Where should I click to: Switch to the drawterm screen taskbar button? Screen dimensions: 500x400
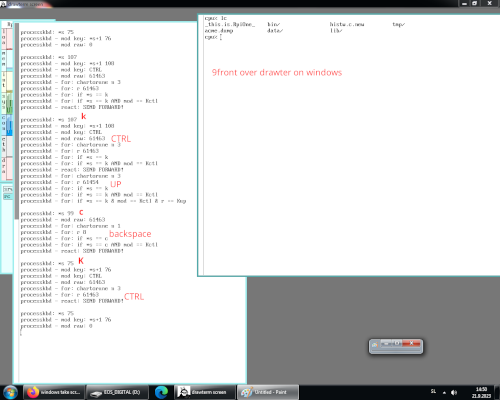pyautogui.click(x=205, y=392)
